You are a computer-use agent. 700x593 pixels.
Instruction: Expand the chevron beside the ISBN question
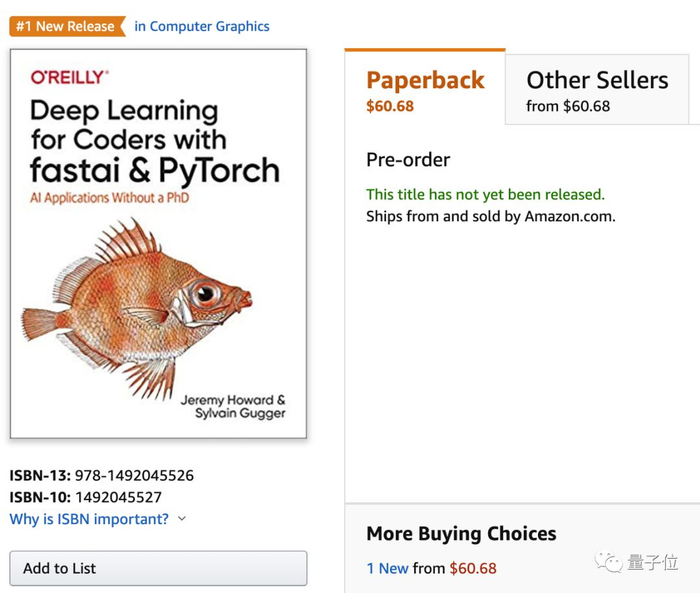(x=181, y=519)
